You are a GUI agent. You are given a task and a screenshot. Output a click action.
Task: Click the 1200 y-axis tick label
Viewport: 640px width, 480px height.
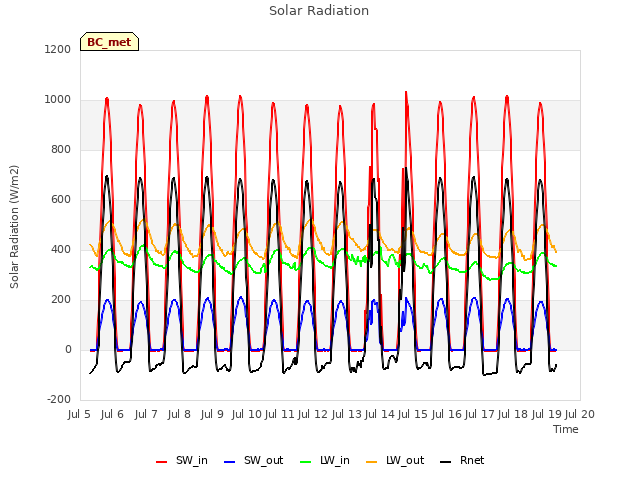[58, 49]
